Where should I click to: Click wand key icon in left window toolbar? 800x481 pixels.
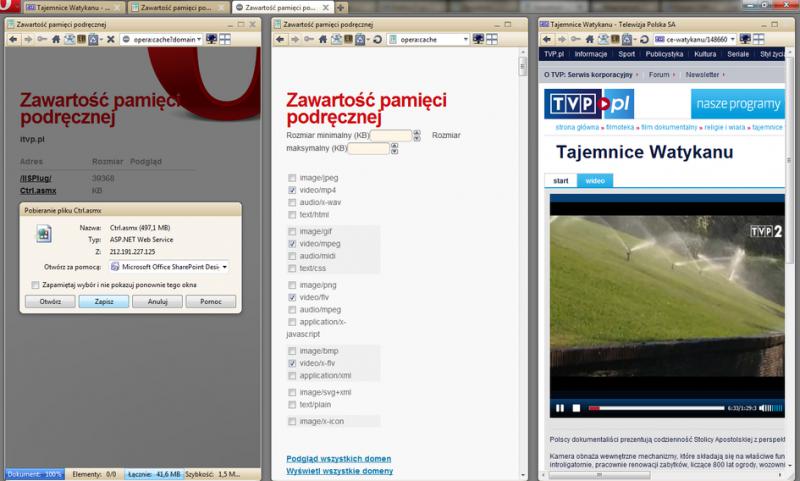click(41, 39)
